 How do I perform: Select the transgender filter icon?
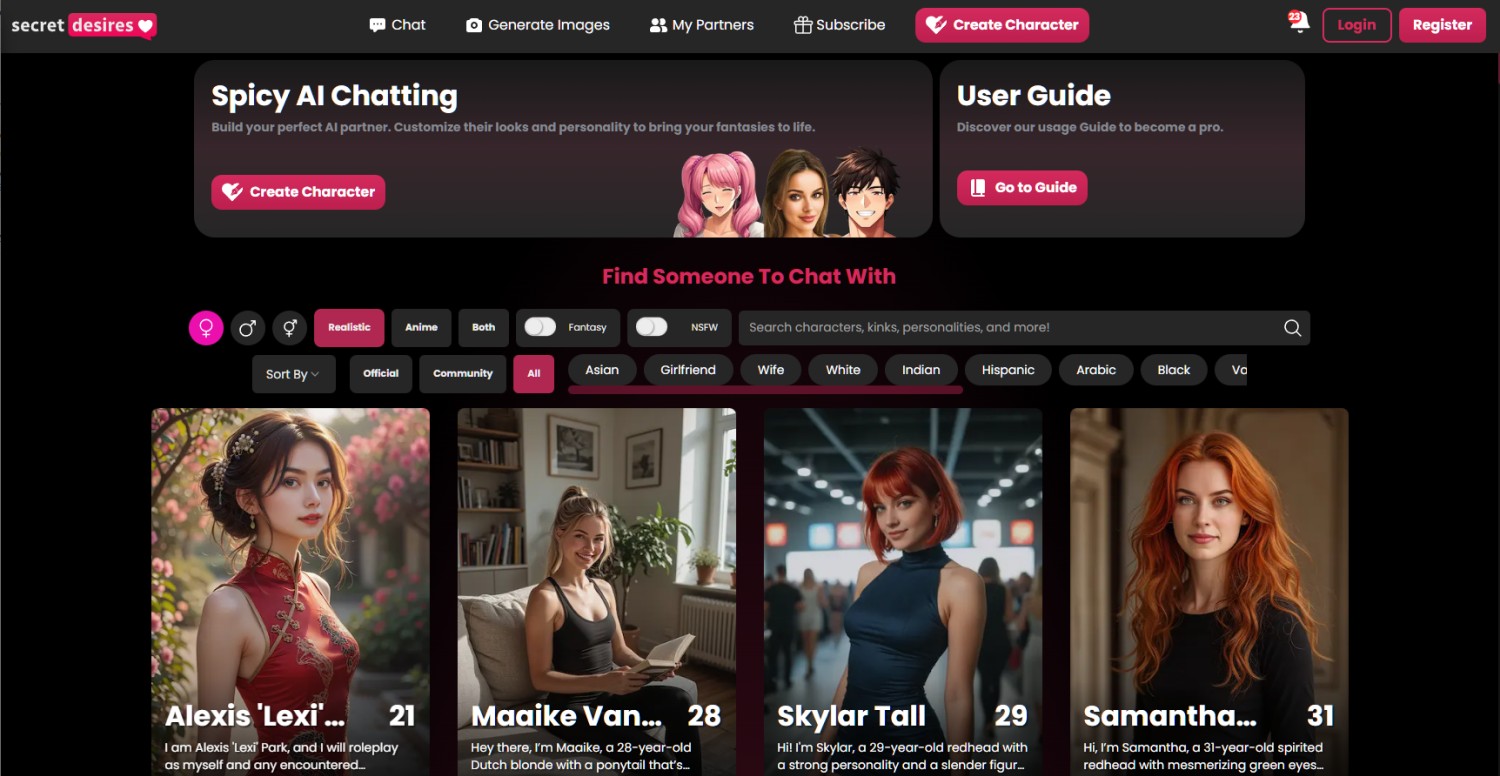click(x=290, y=328)
